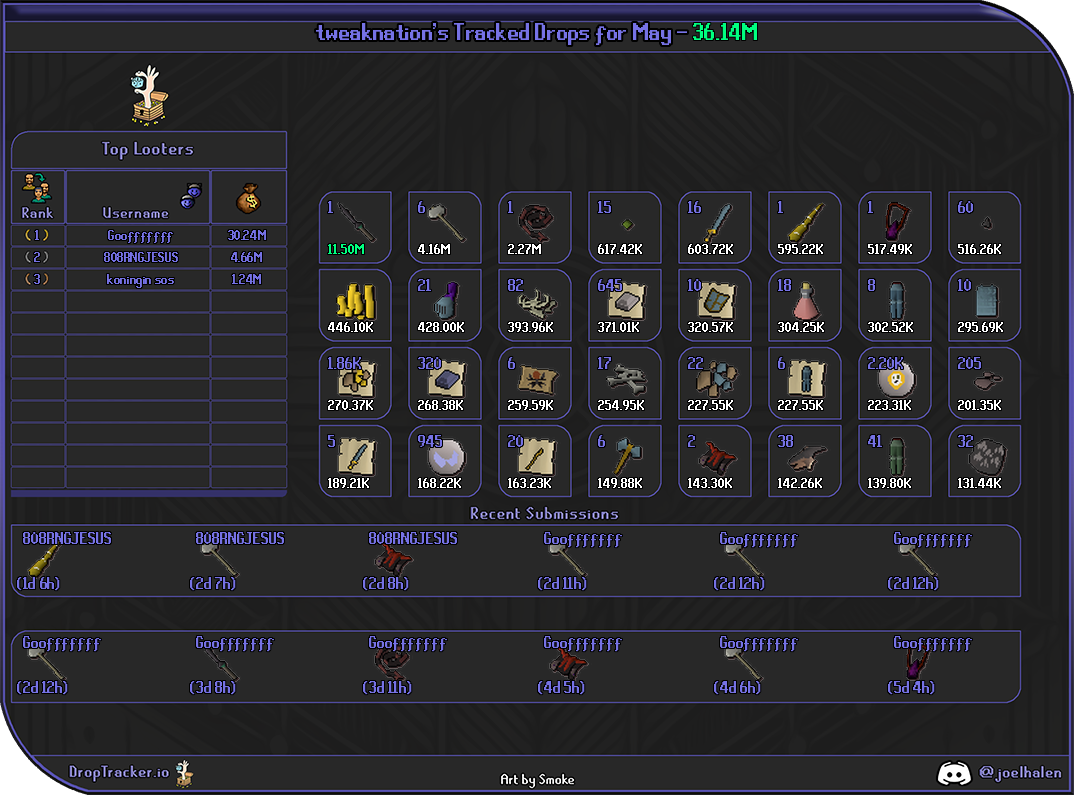Select the noted dark bar worth 268.38K
The height and width of the screenshot is (795, 1074).
[445, 383]
